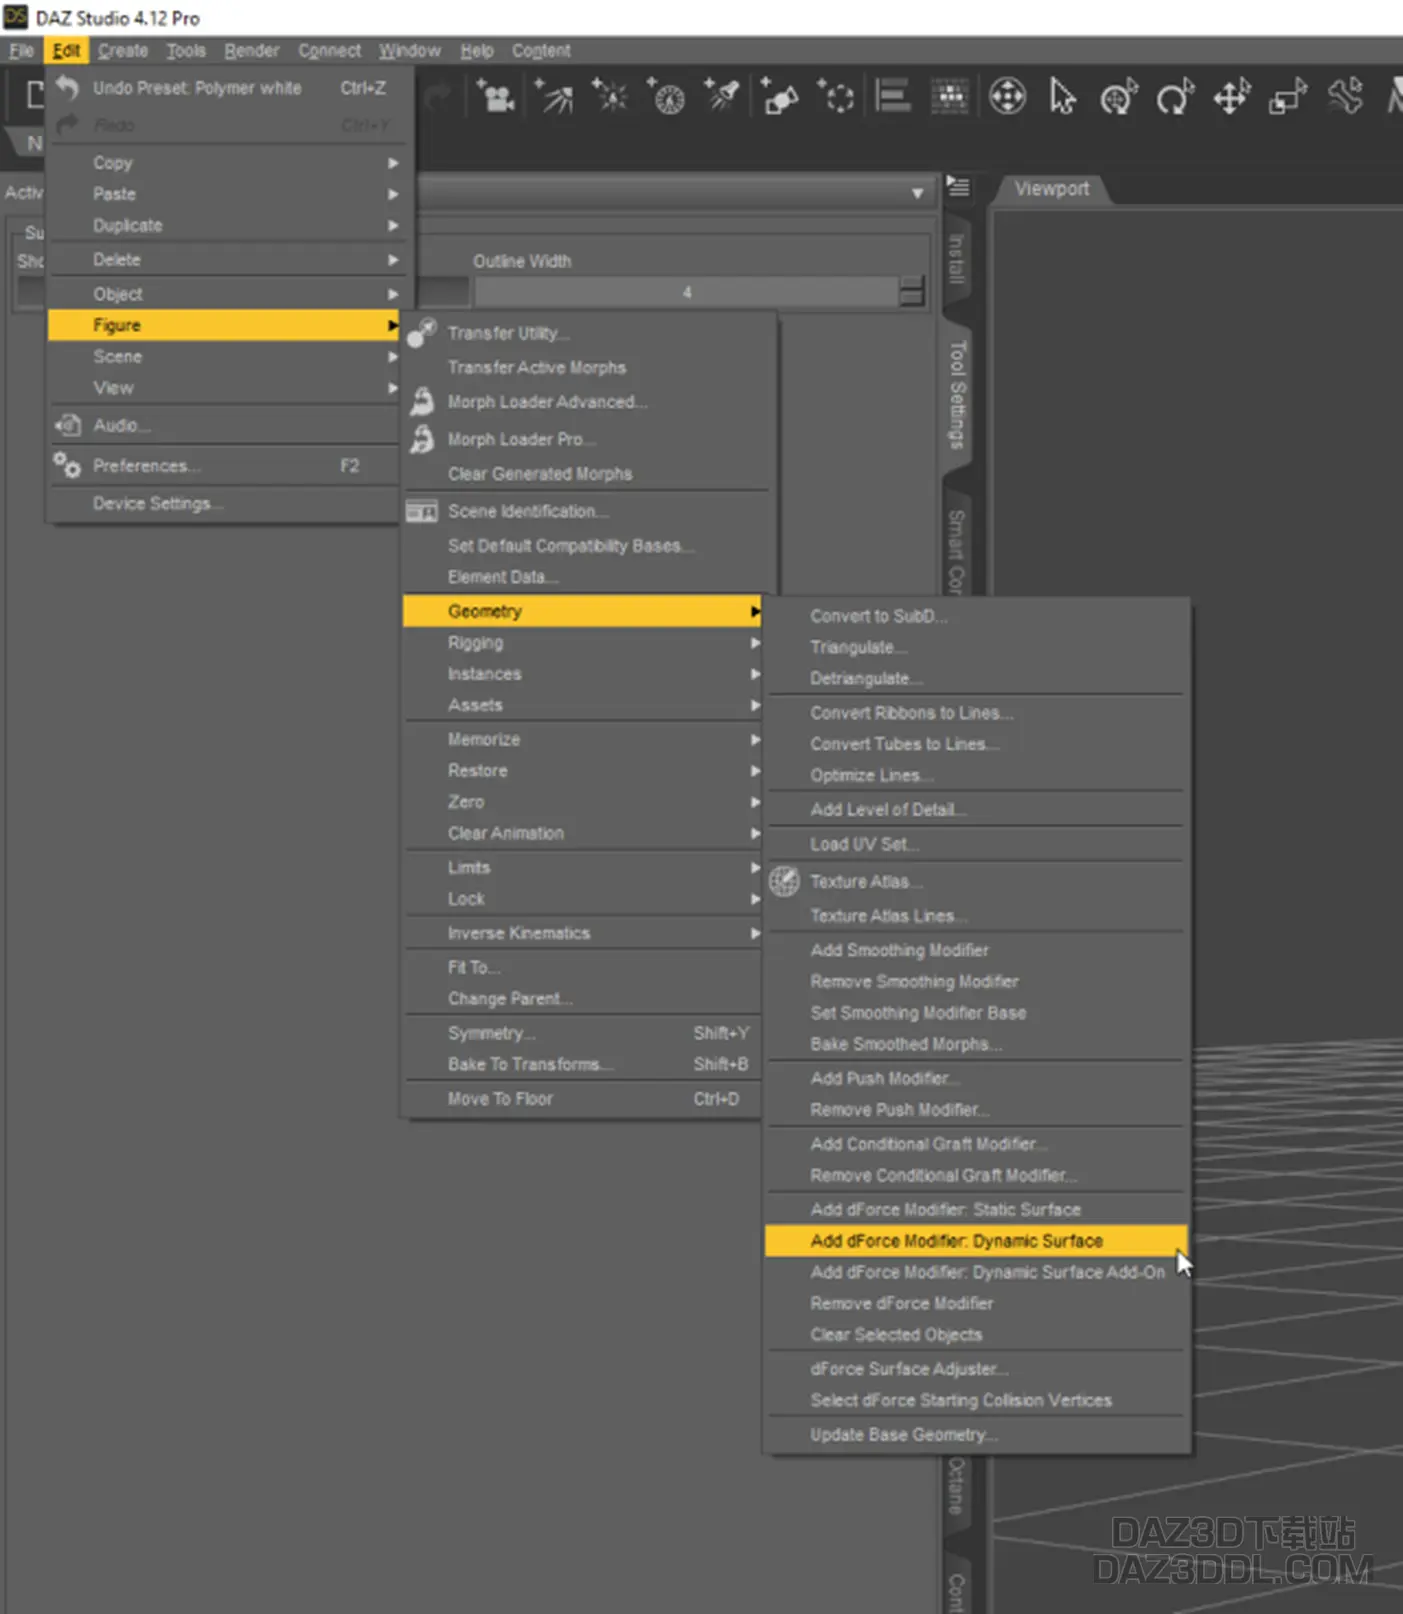Click the DAZ Studio title bar logo

16,16
